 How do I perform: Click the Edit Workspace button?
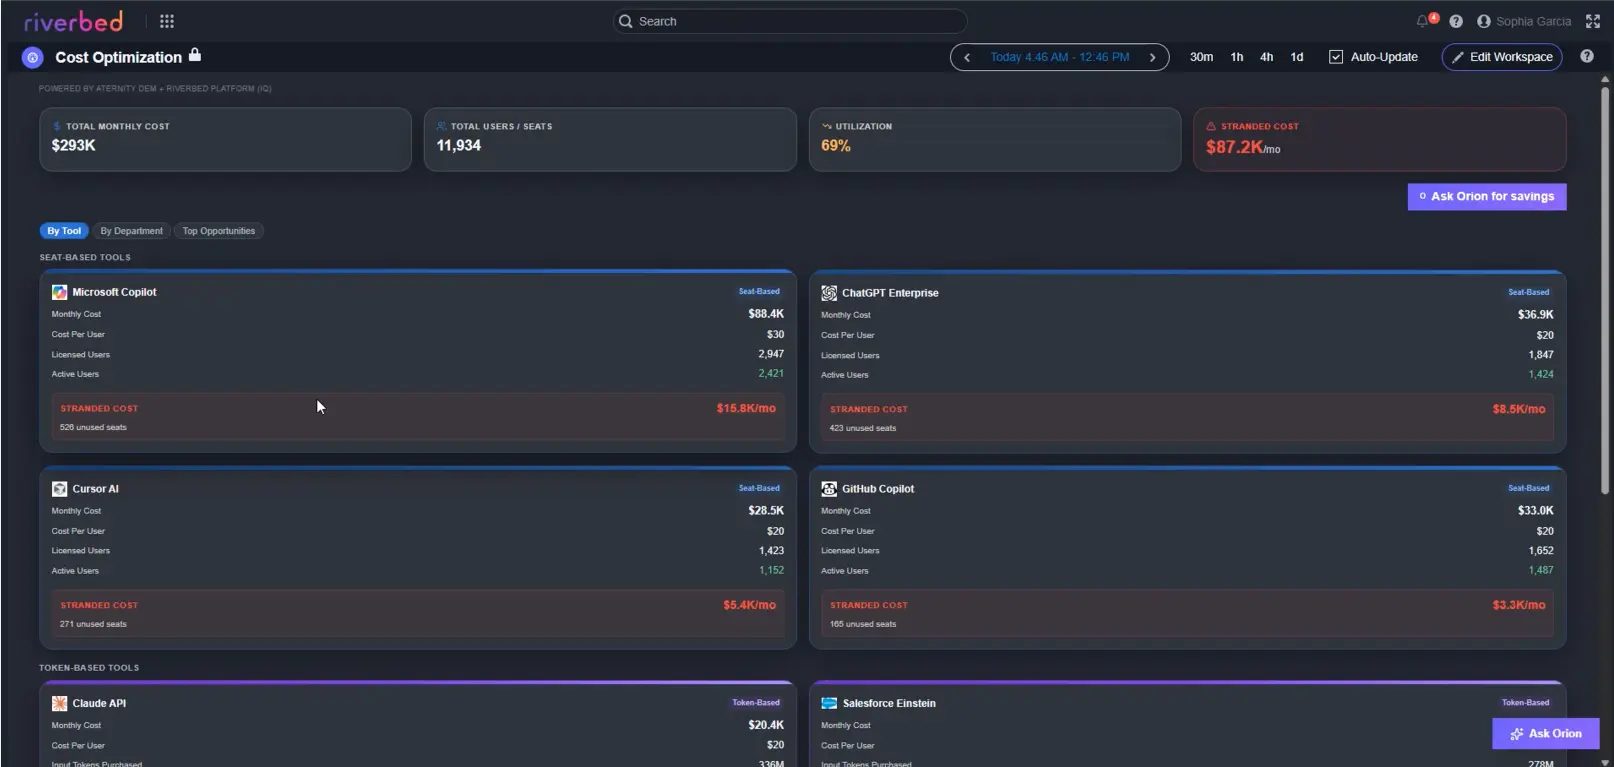click(x=1502, y=57)
